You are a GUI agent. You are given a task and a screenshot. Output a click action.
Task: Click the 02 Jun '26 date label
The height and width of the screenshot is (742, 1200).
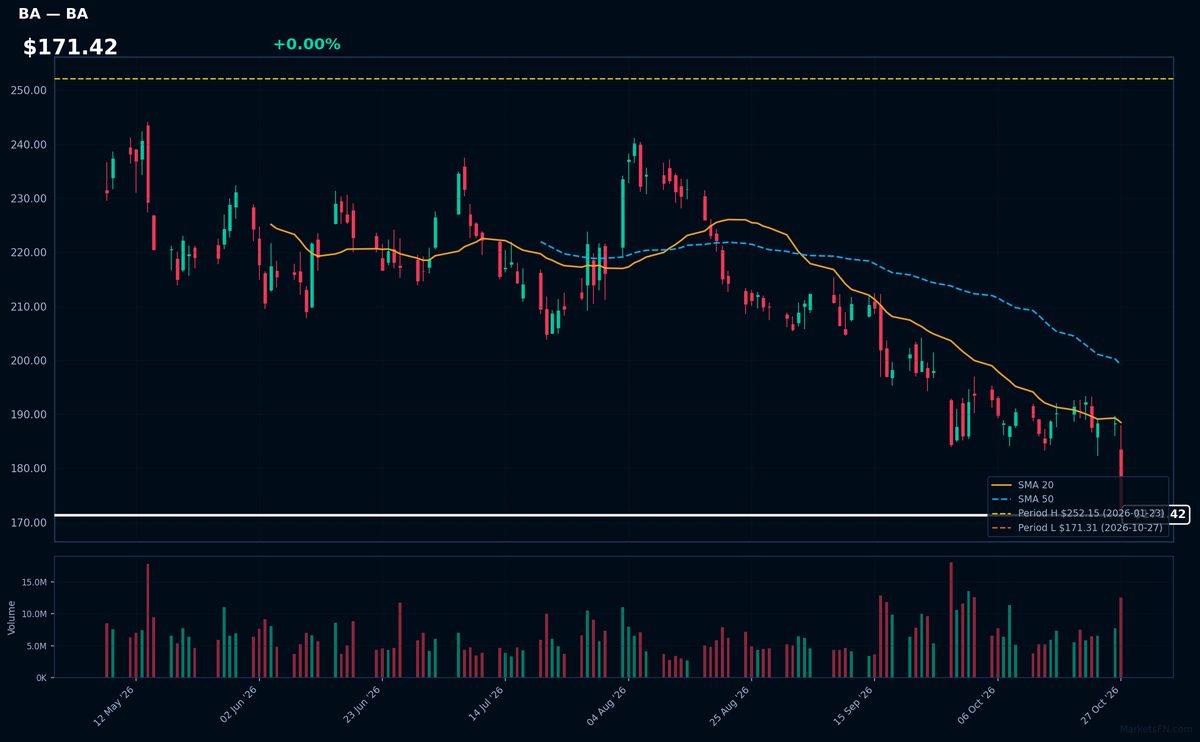tap(238, 706)
